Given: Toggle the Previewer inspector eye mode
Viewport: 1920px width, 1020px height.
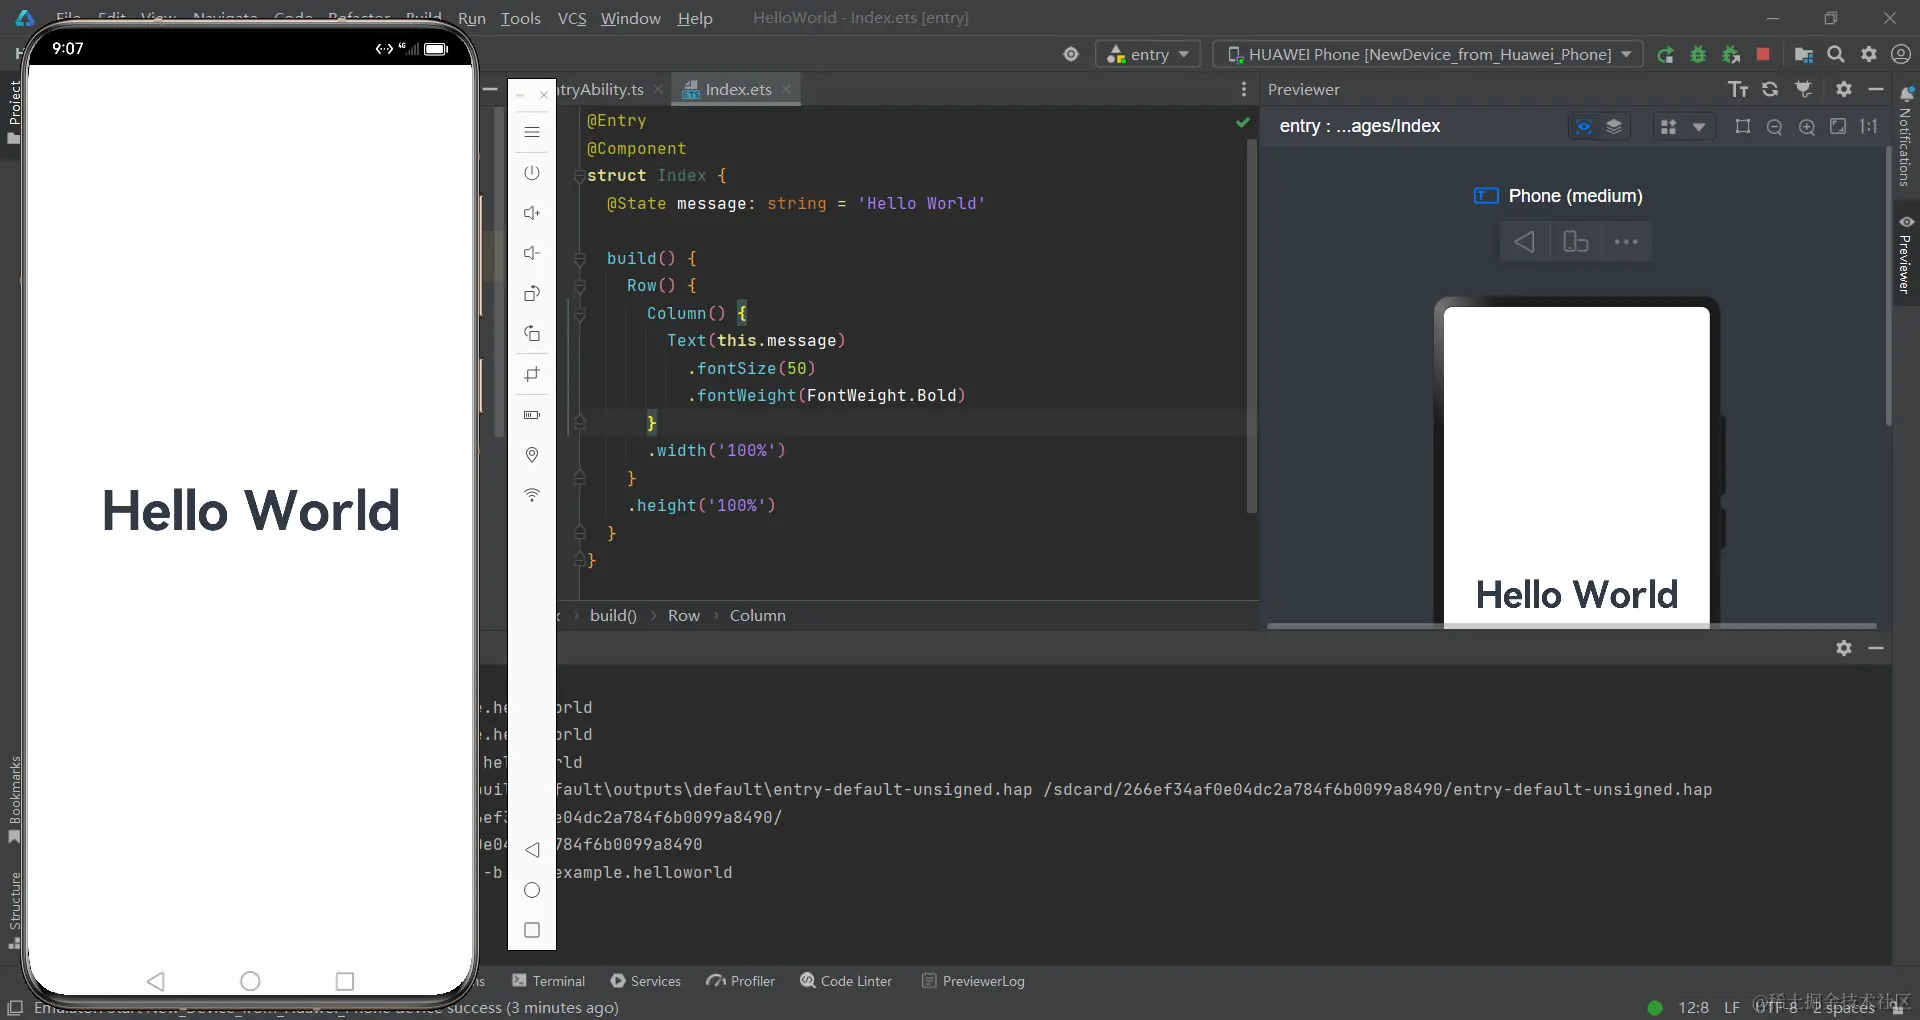Looking at the screenshot, I should [x=1584, y=127].
